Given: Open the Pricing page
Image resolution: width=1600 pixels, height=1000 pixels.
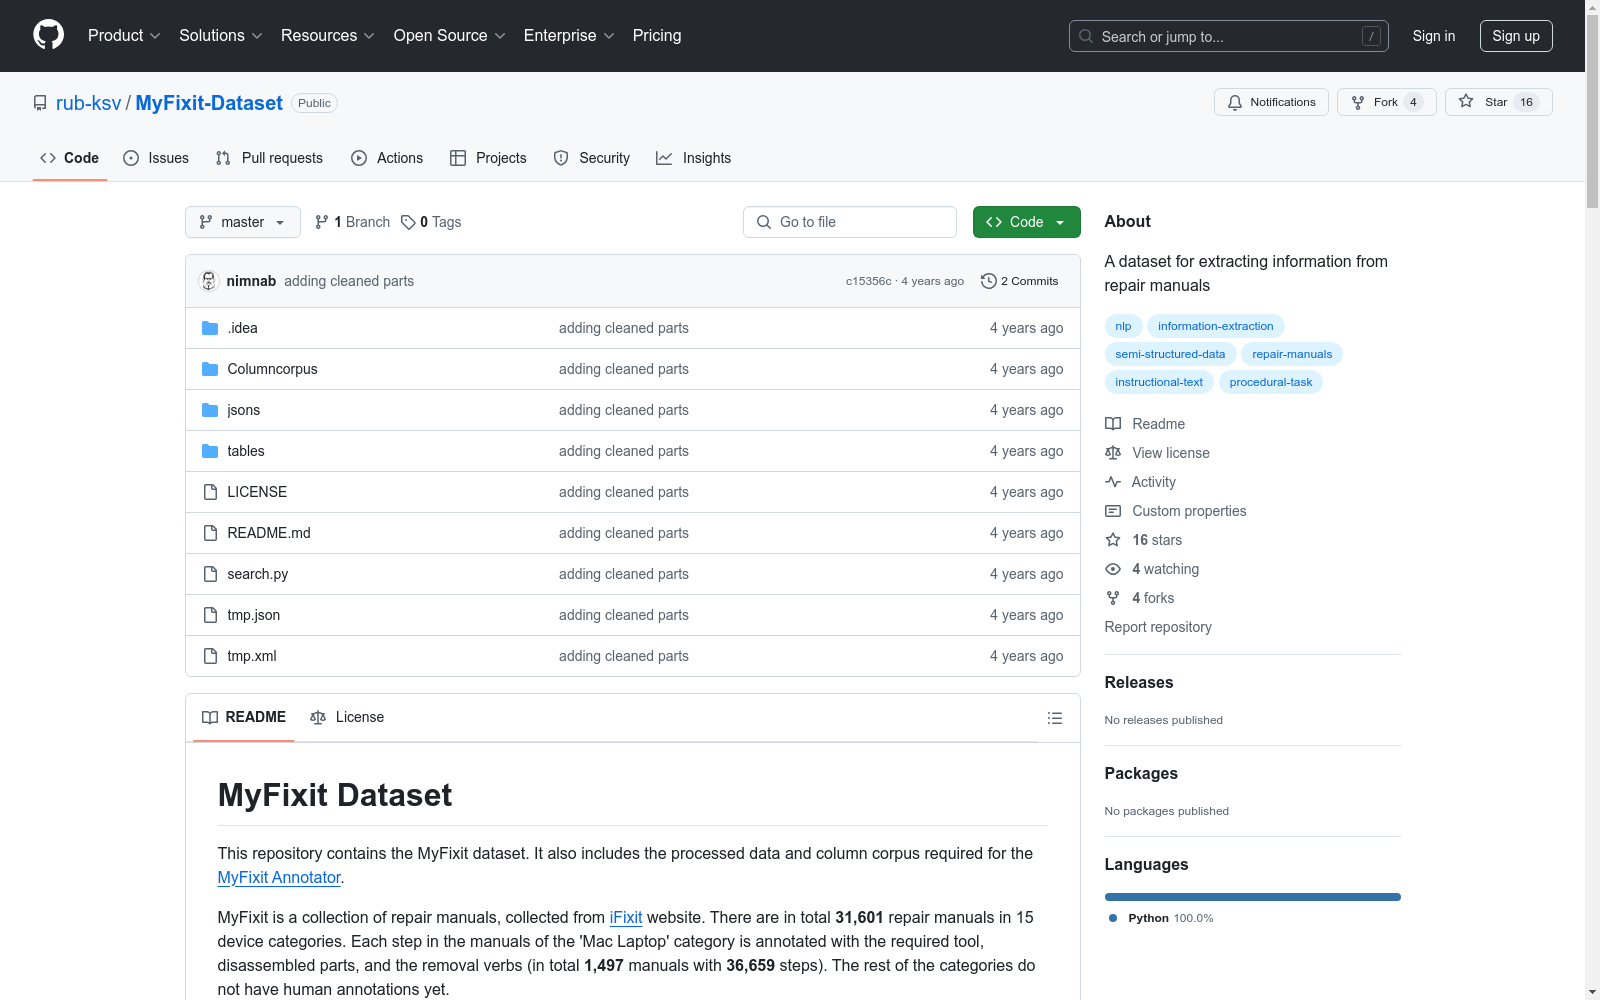Looking at the screenshot, I should click(x=657, y=35).
